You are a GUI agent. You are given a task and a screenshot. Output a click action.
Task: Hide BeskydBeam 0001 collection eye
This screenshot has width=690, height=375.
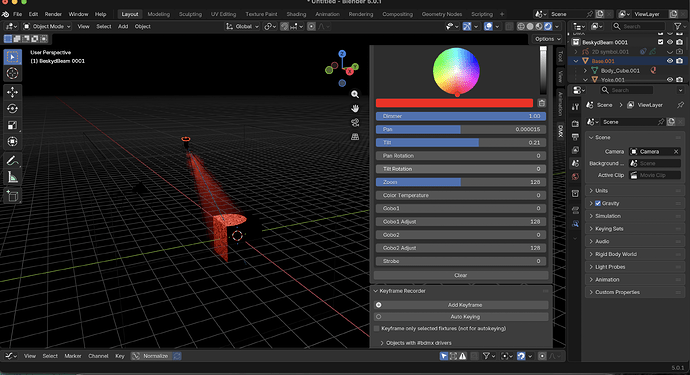tap(670, 42)
